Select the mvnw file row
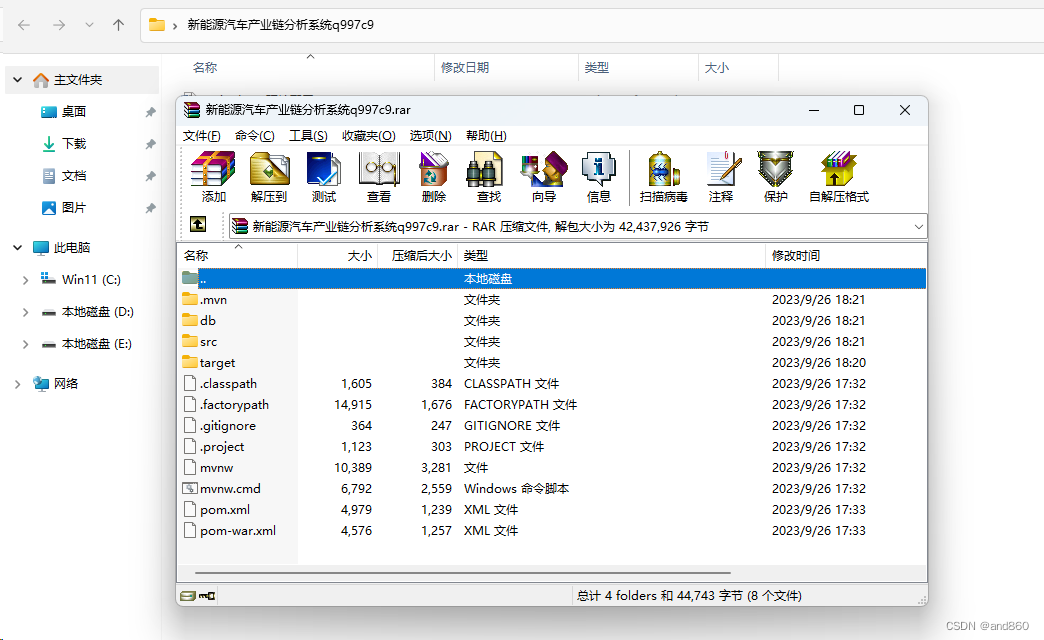 (x=552, y=468)
